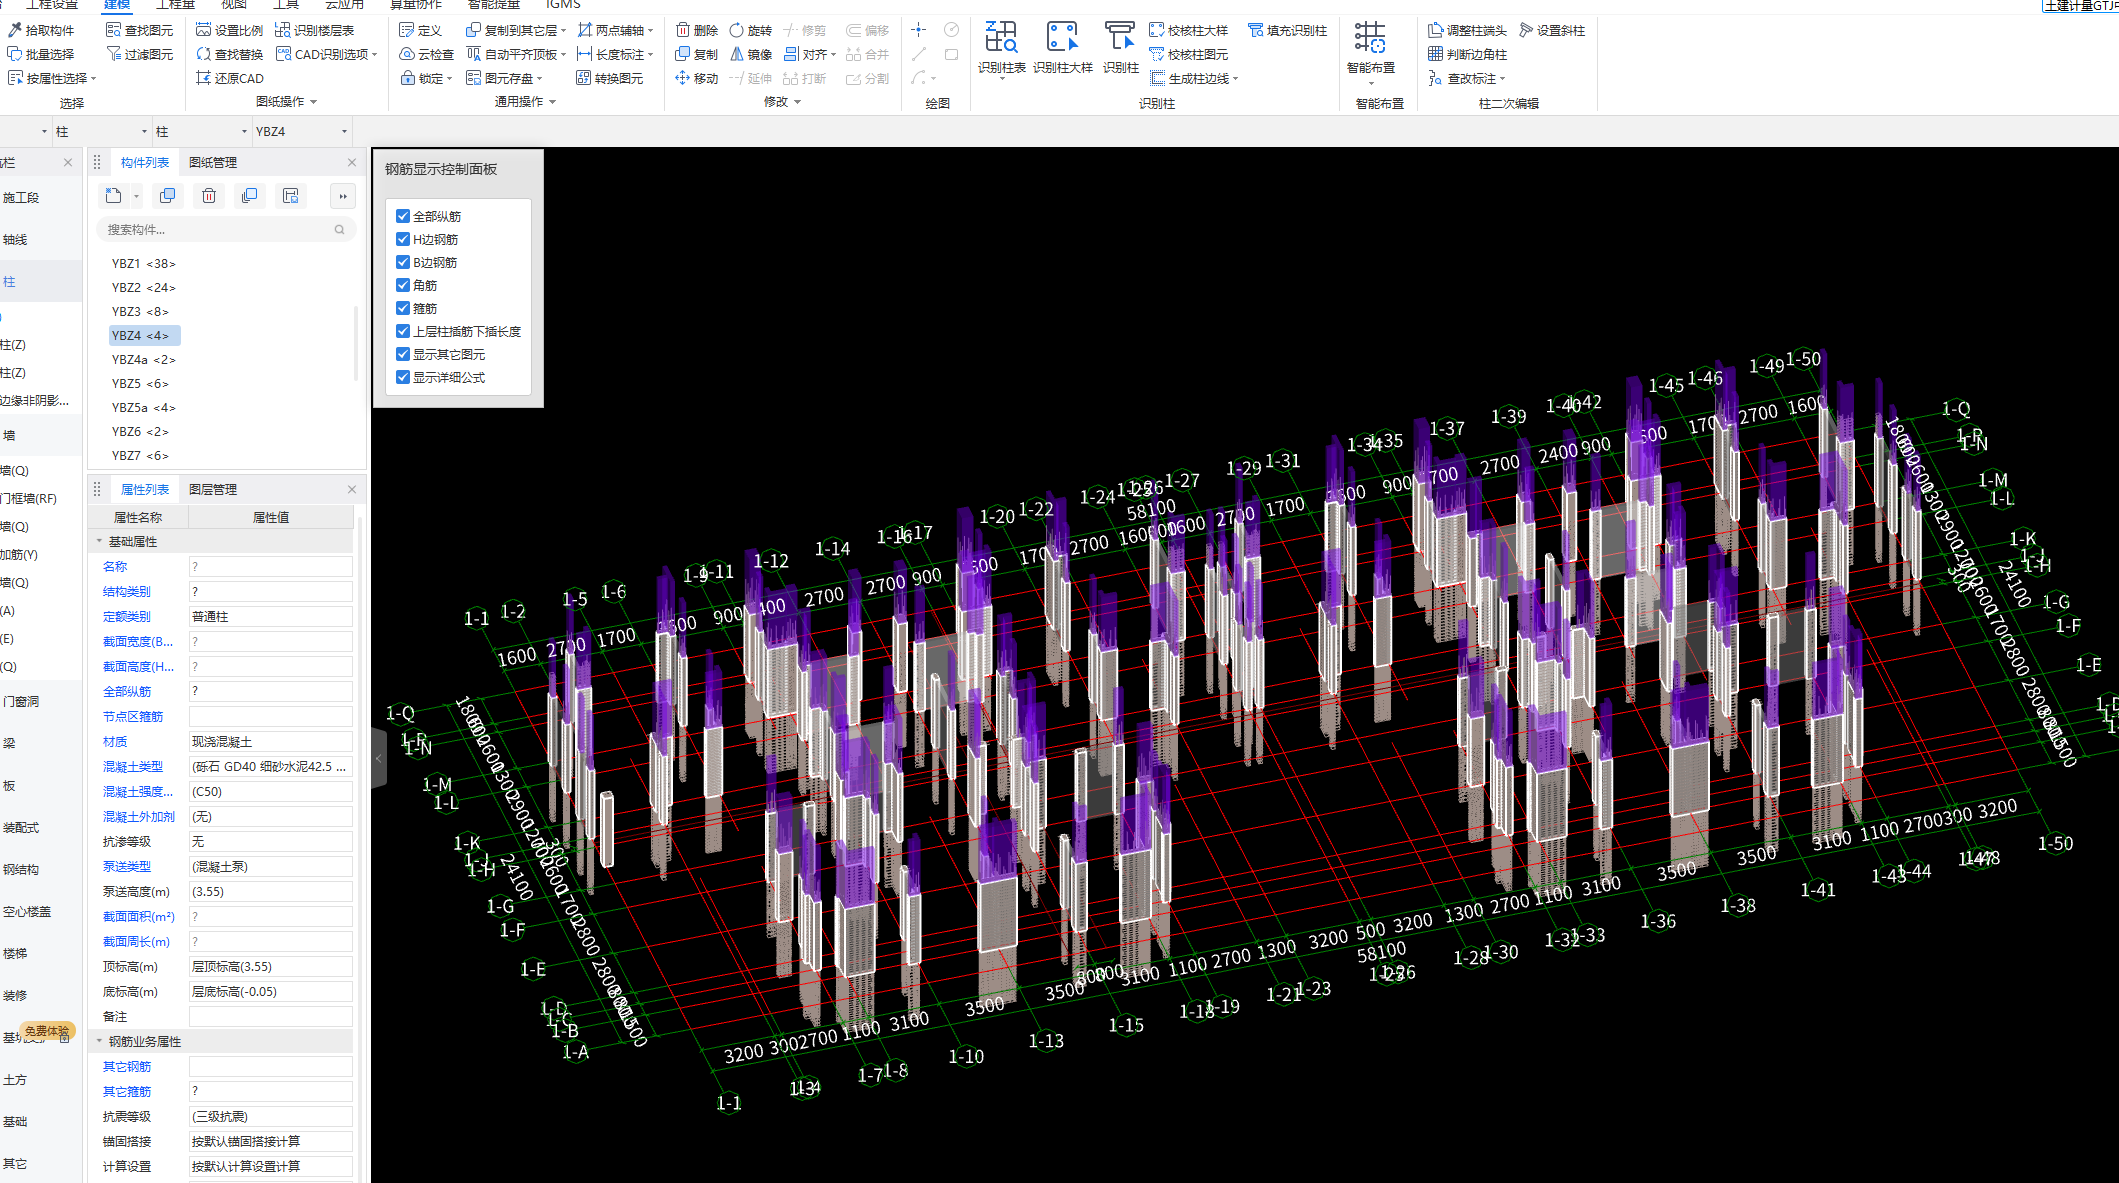Click the expand arrows in component toolbar
This screenshot has width=2119, height=1183.
(343, 196)
